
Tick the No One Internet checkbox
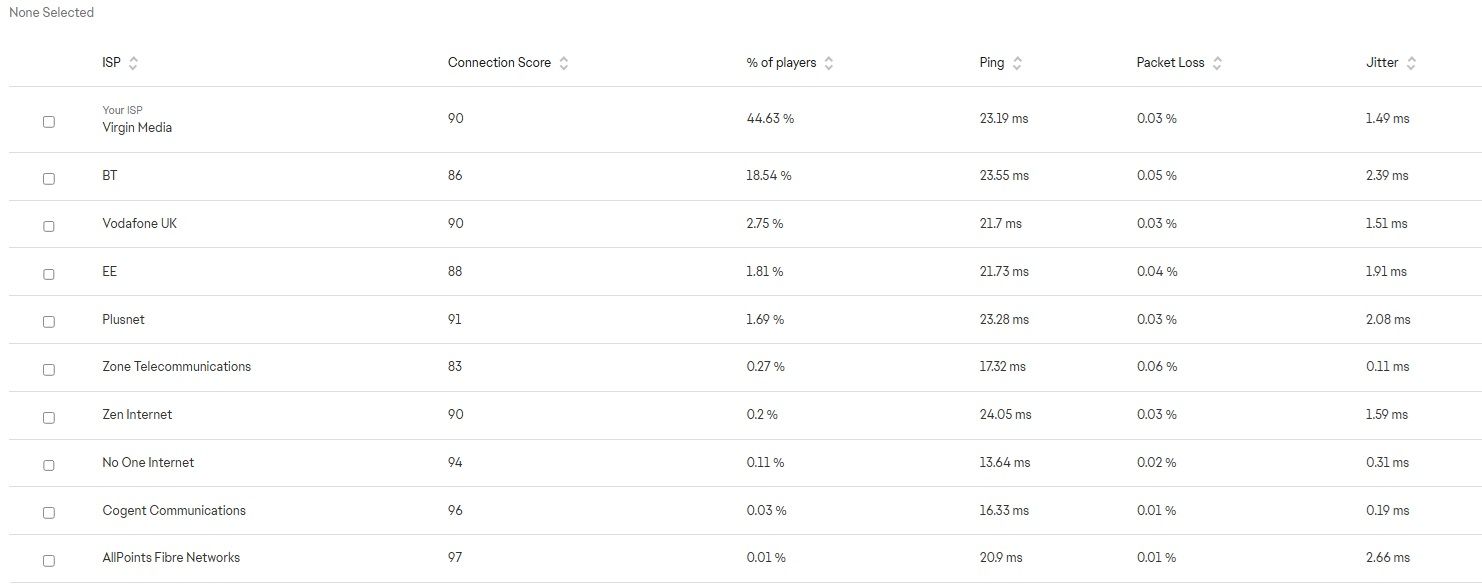click(49, 466)
